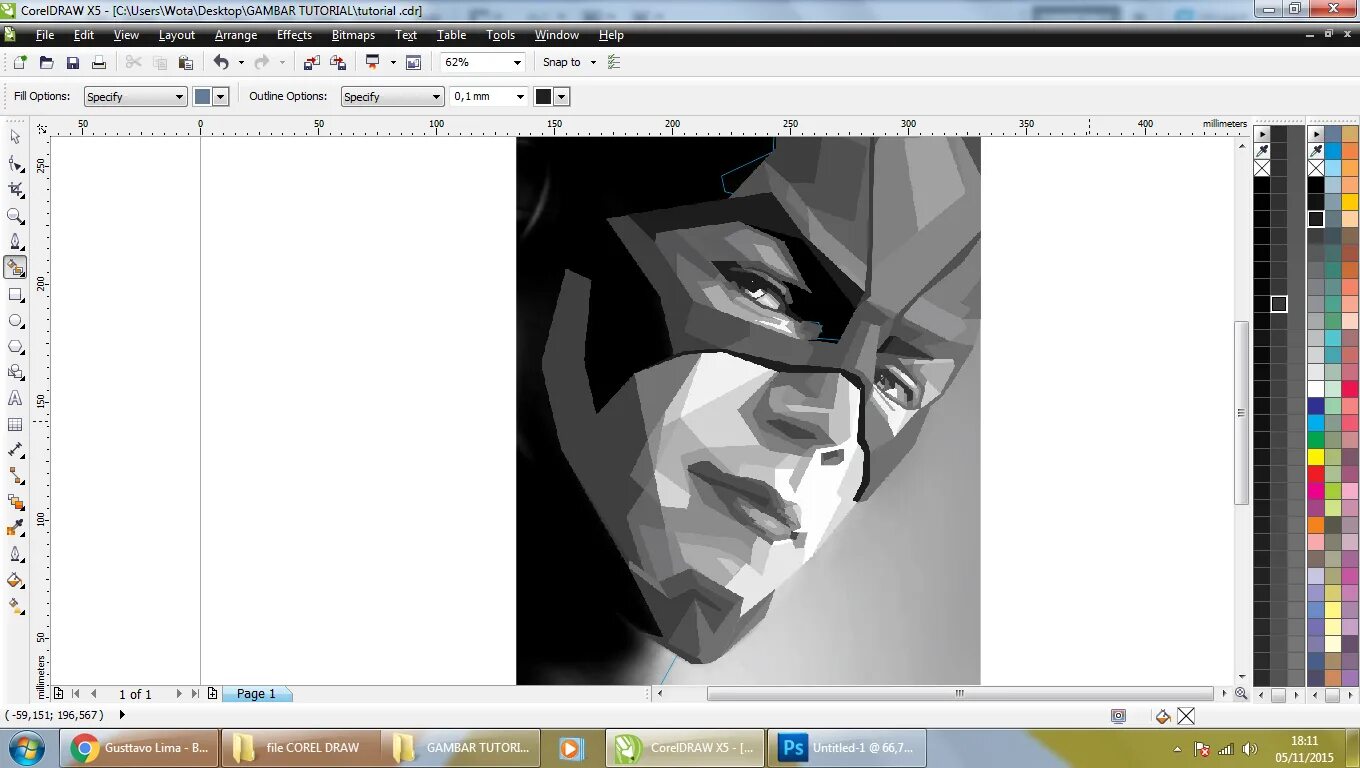Select the Freehand pen tool
This screenshot has height=768, width=1360.
pos(15,242)
